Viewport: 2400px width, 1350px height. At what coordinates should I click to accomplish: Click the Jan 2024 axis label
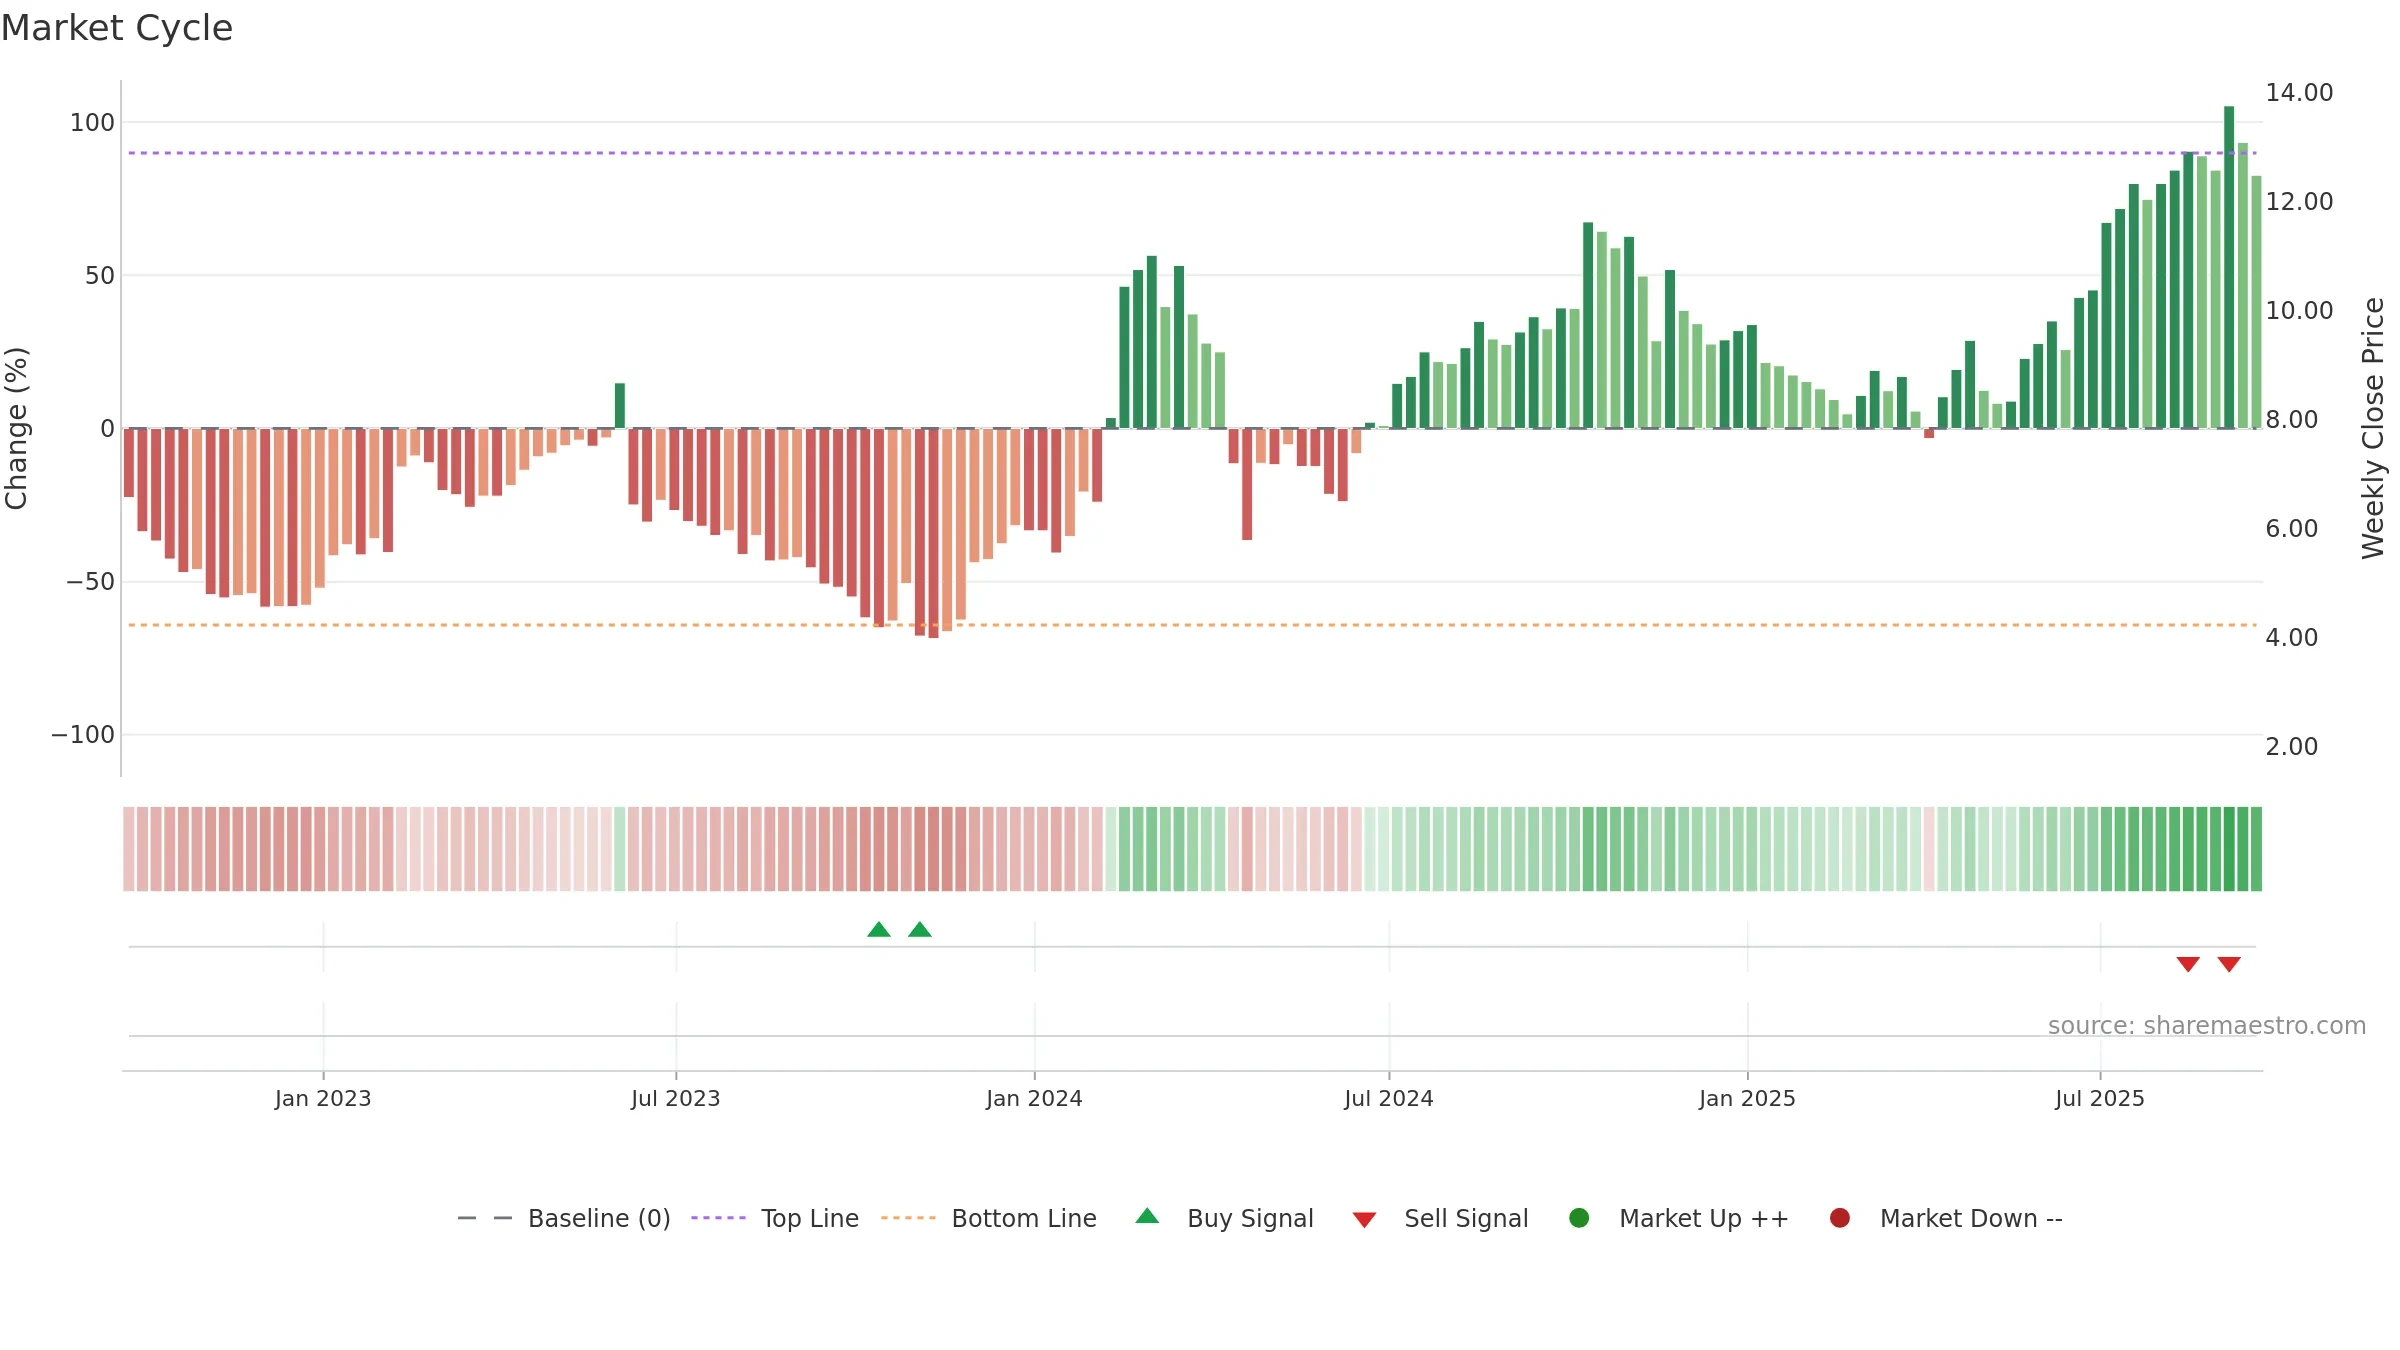point(1034,1098)
